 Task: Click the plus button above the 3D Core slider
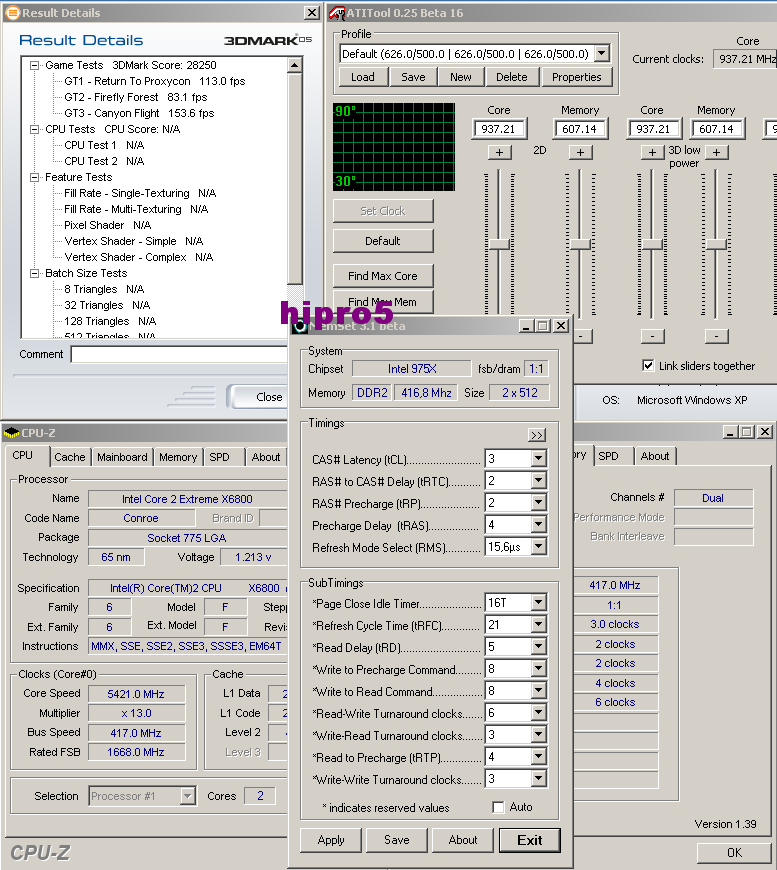[x=652, y=152]
